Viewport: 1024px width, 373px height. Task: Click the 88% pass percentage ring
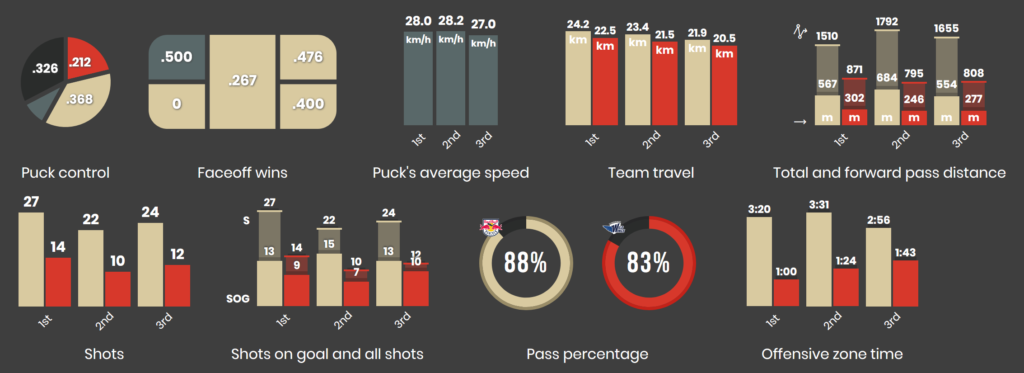coord(525,263)
